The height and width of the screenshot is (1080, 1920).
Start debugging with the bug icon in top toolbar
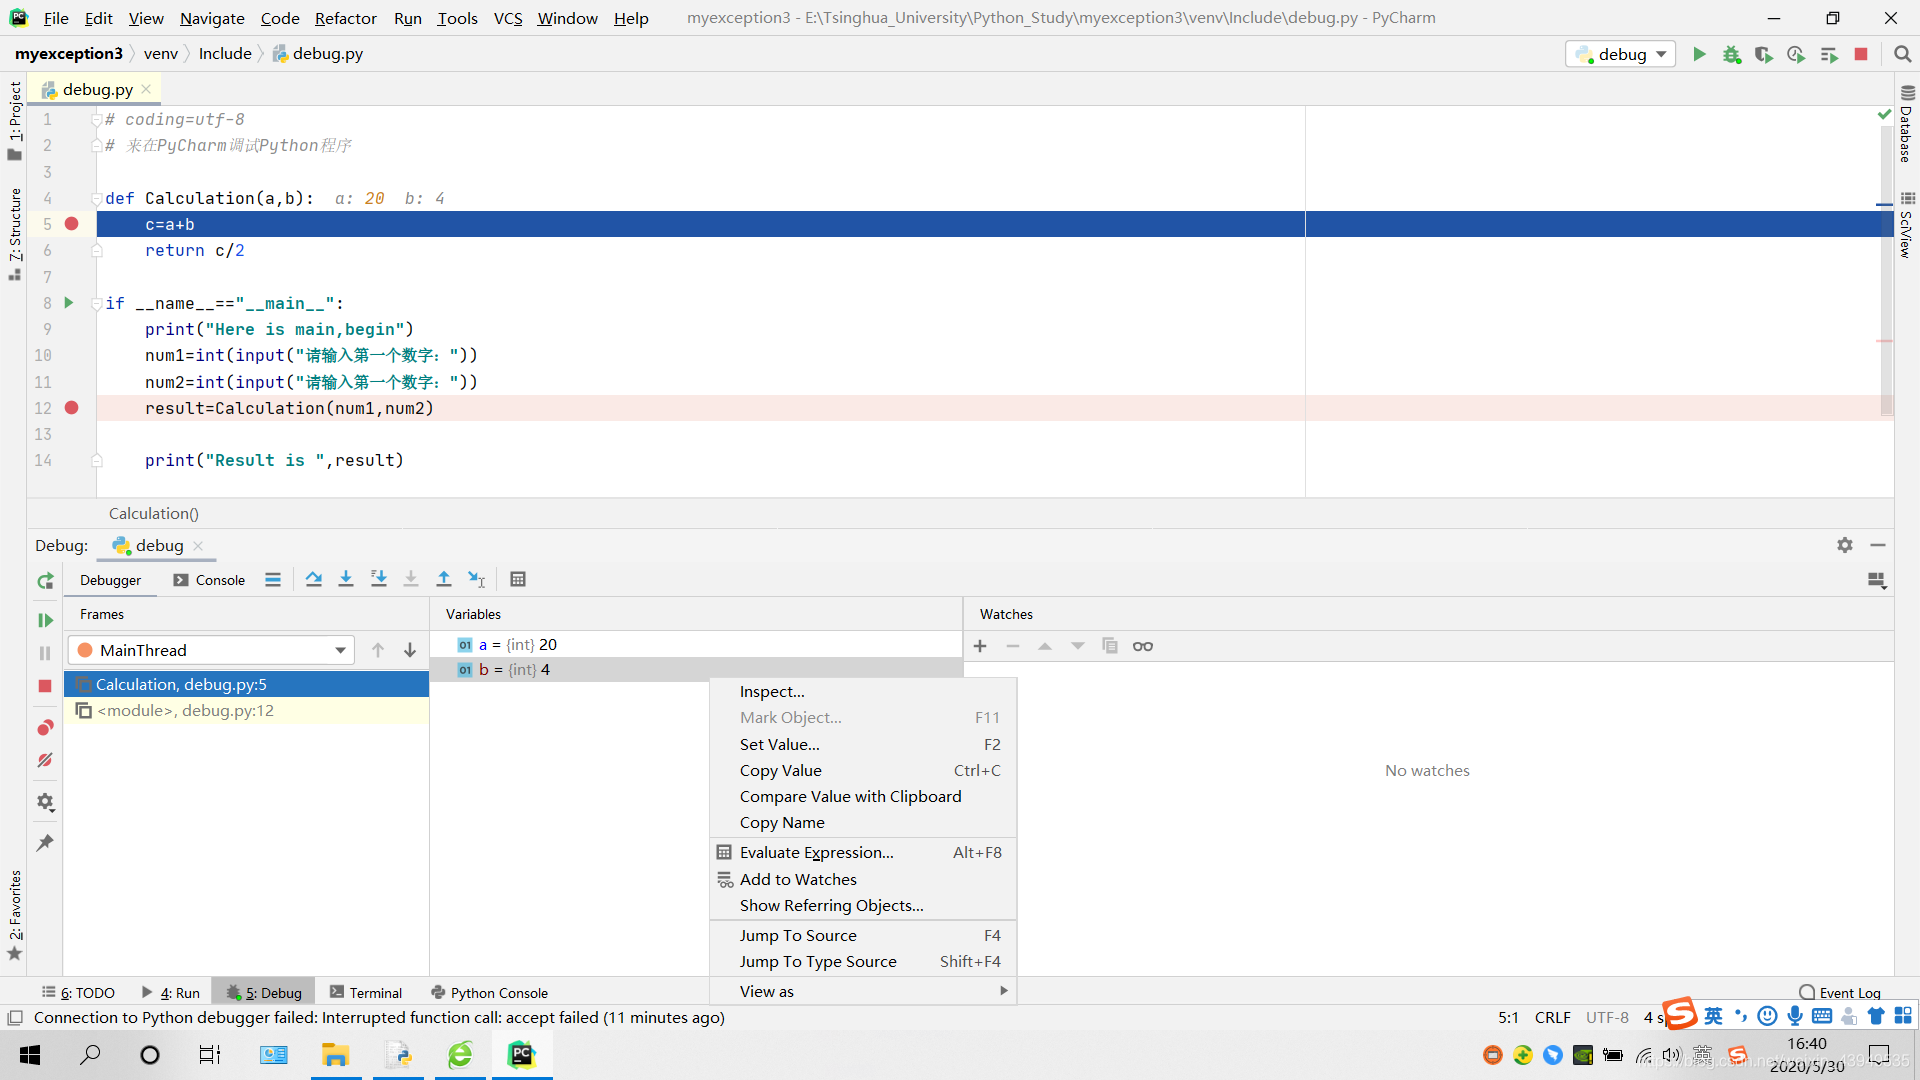coord(1732,54)
